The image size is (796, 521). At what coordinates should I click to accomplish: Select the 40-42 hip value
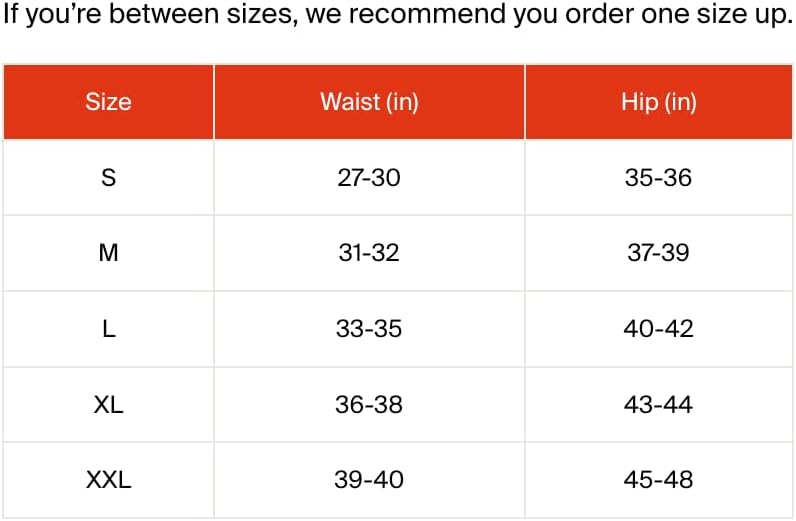coord(658,329)
